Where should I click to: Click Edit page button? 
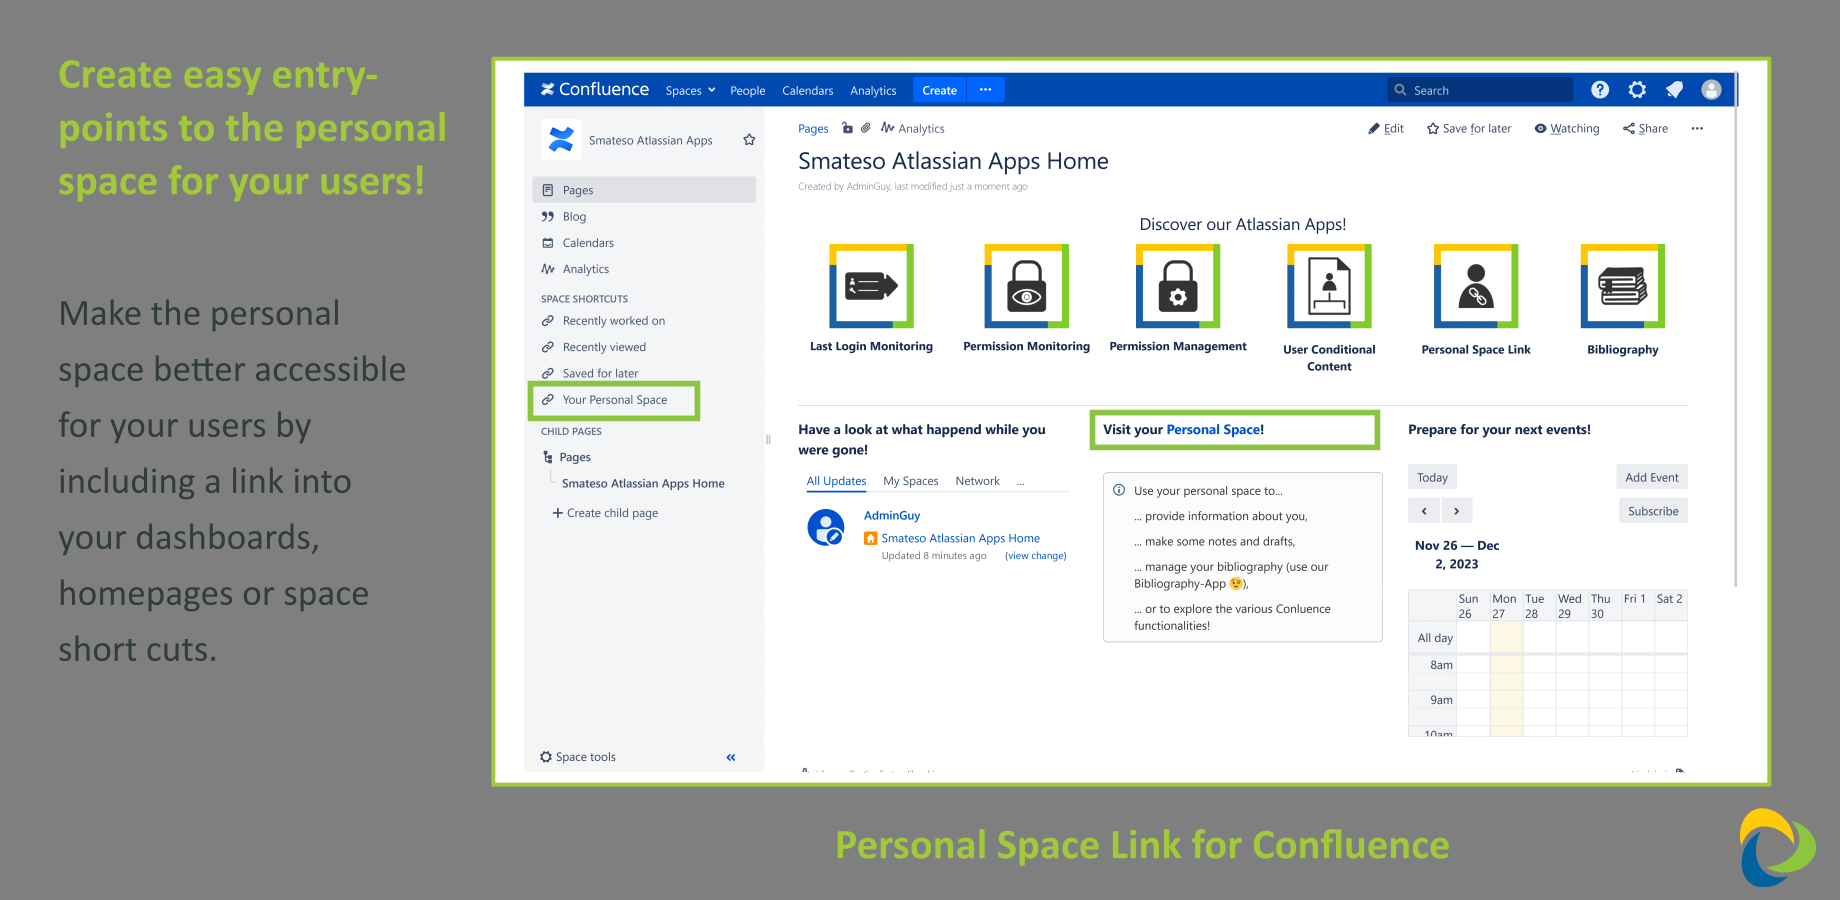coord(1386,129)
